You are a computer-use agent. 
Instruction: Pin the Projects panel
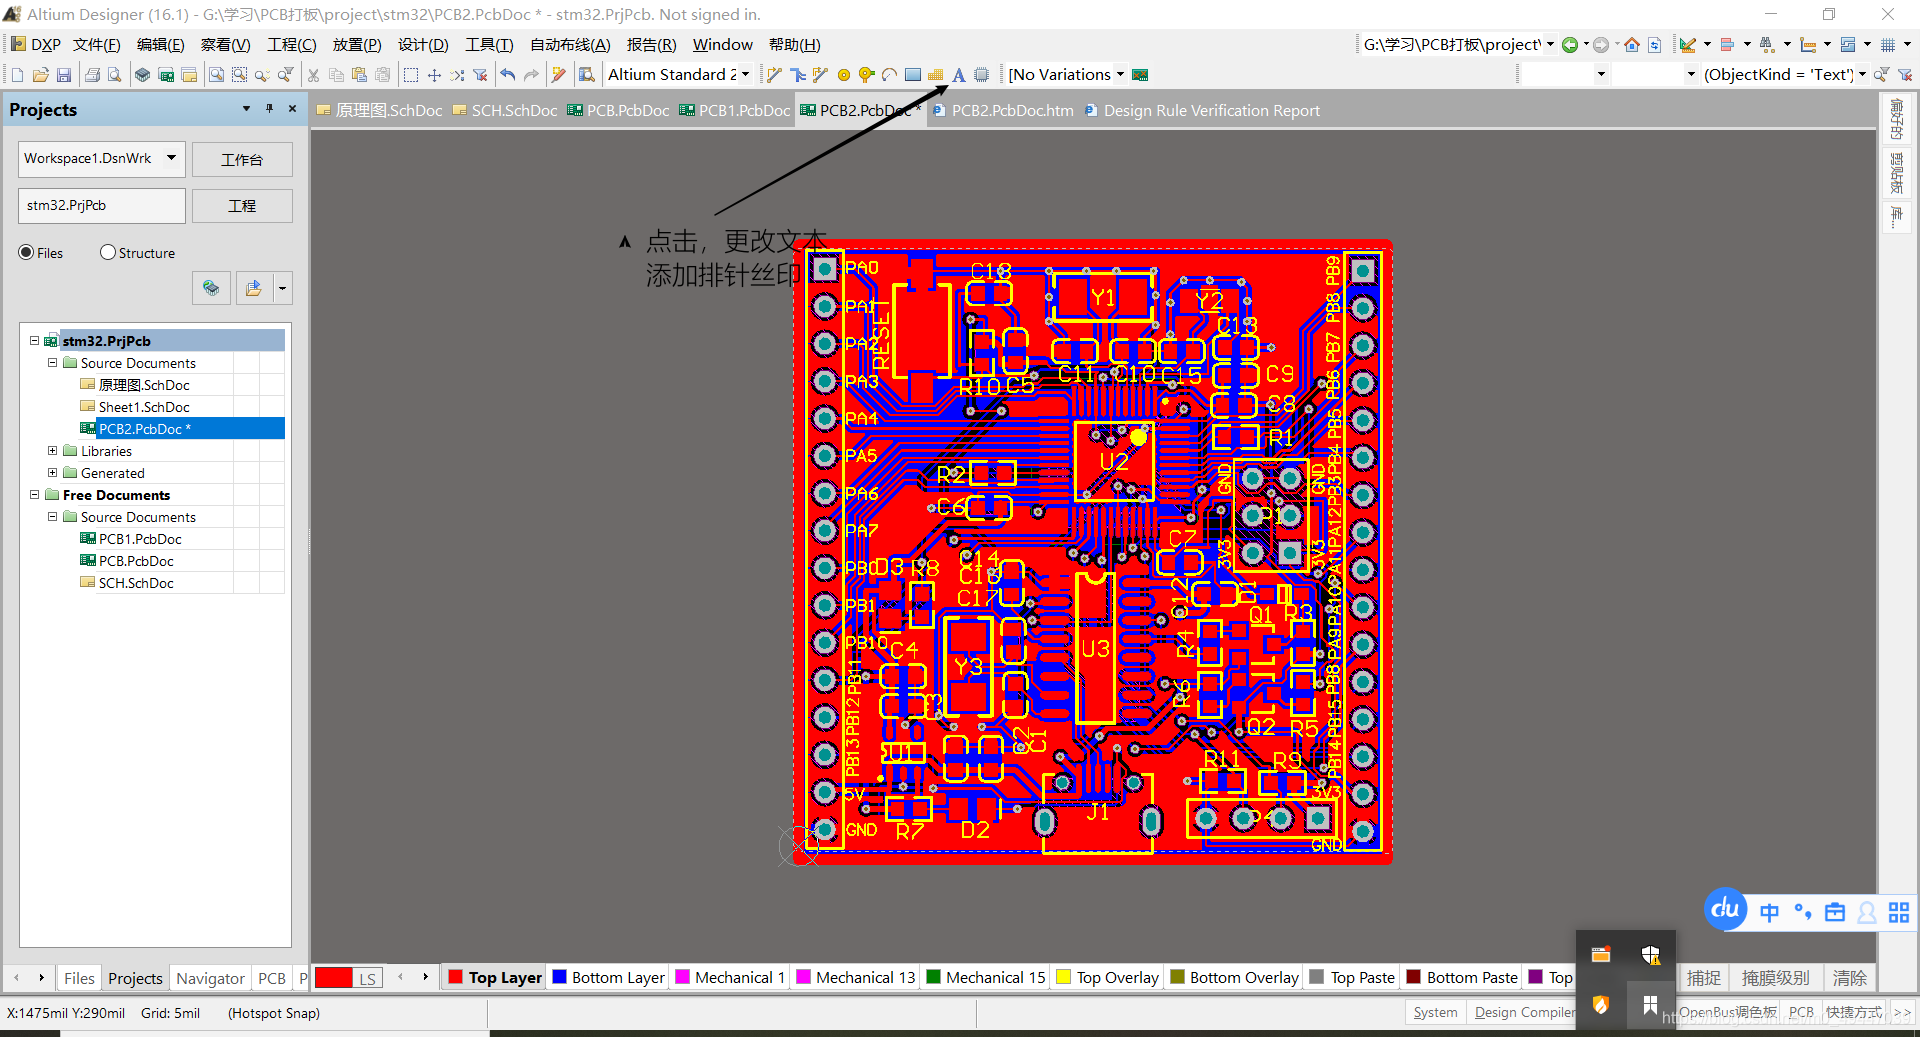(x=269, y=109)
